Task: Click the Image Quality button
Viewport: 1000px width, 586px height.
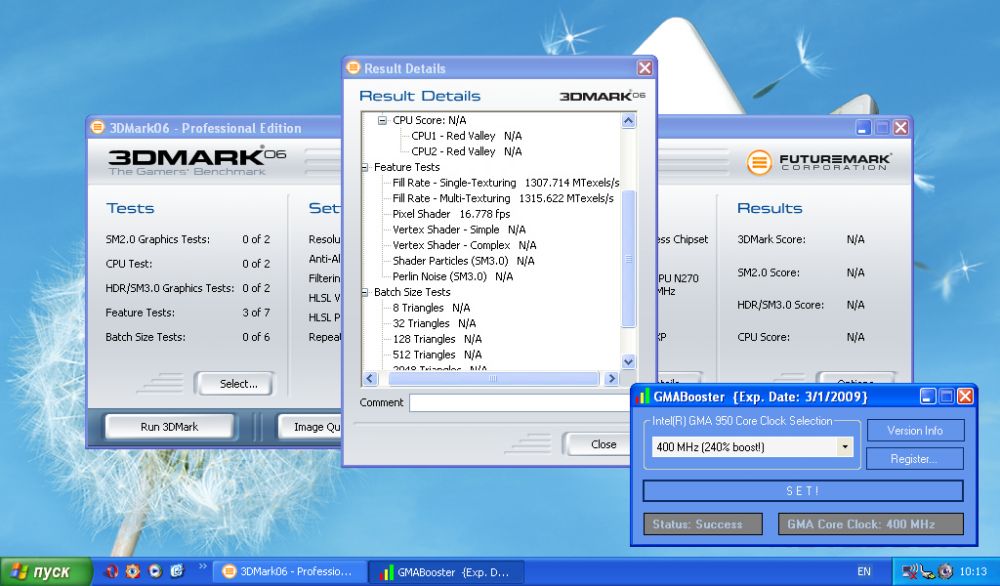Action: click(311, 427)
